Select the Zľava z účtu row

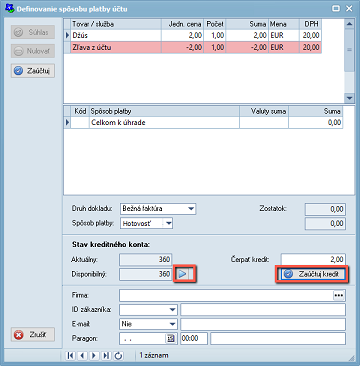pos(193,47)
